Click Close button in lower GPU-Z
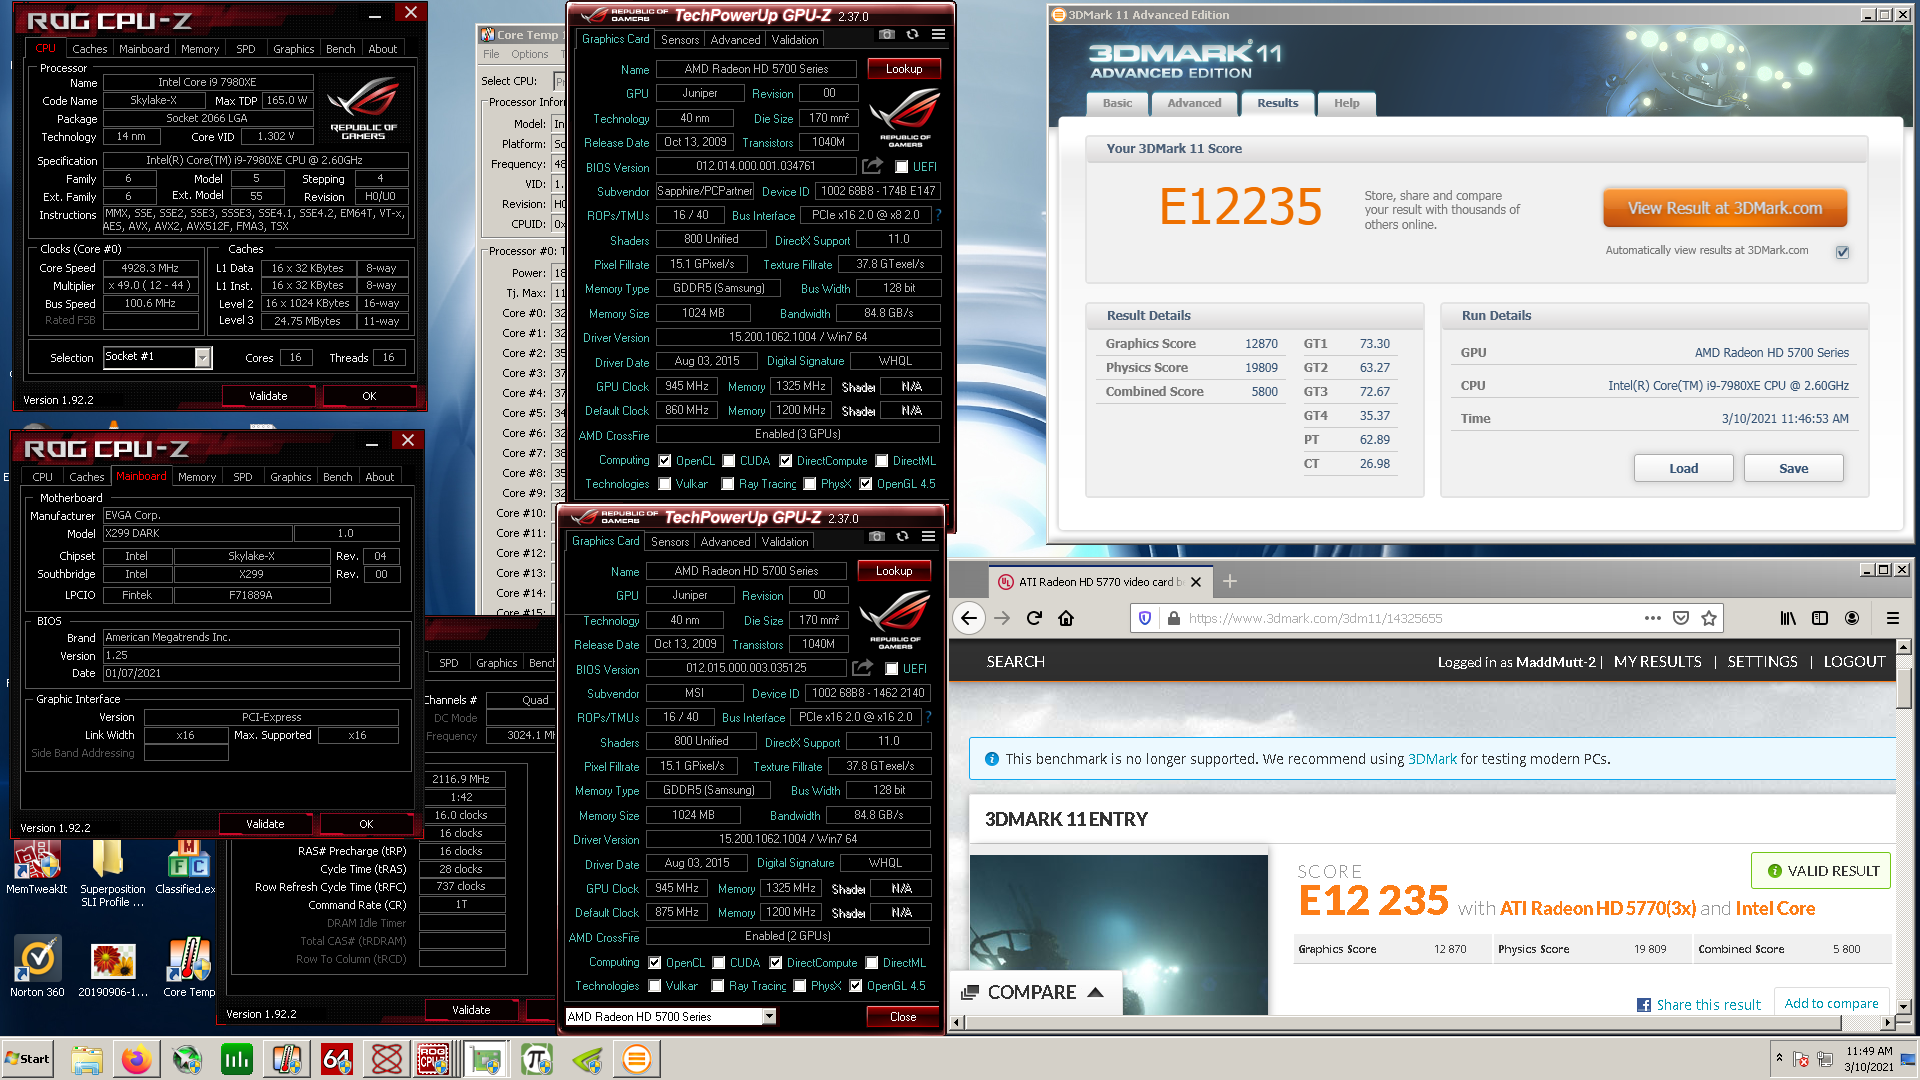The image size is (1920, 1080). pos(903,1016)
